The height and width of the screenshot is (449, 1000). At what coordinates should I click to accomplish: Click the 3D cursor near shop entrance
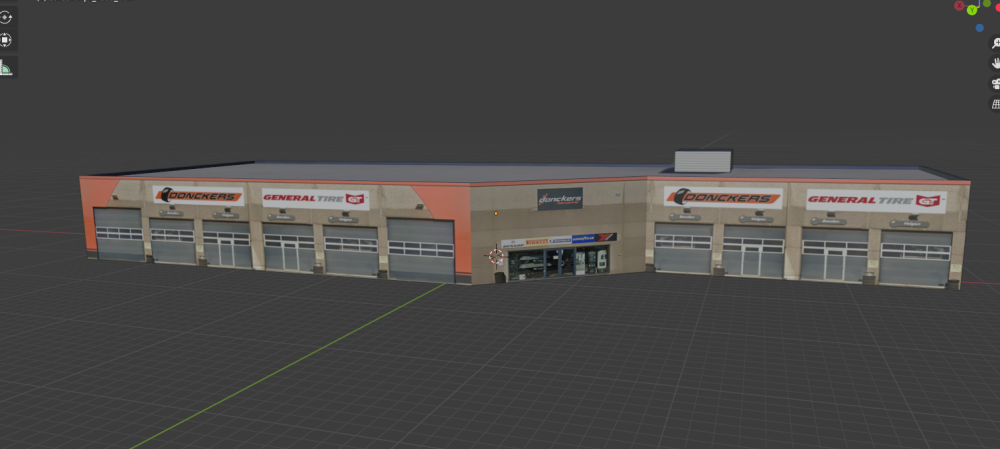coord(495,256)
